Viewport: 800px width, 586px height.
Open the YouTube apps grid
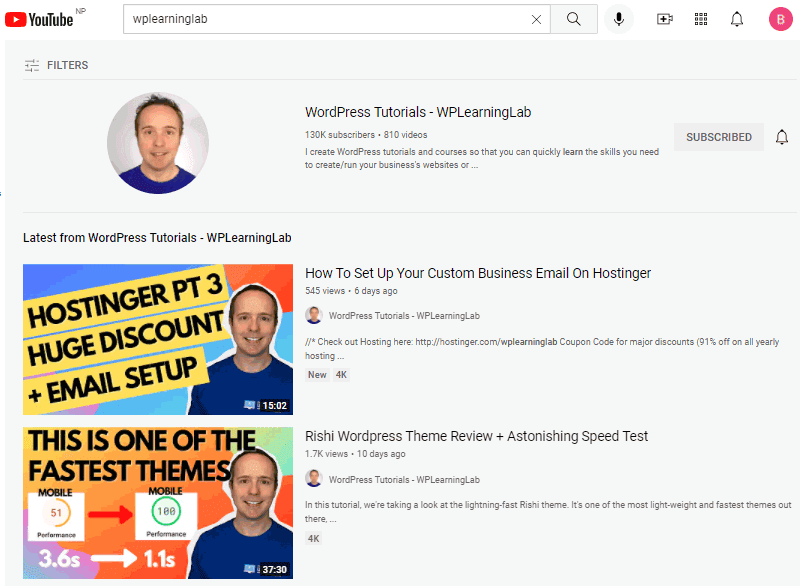(701, 19)
